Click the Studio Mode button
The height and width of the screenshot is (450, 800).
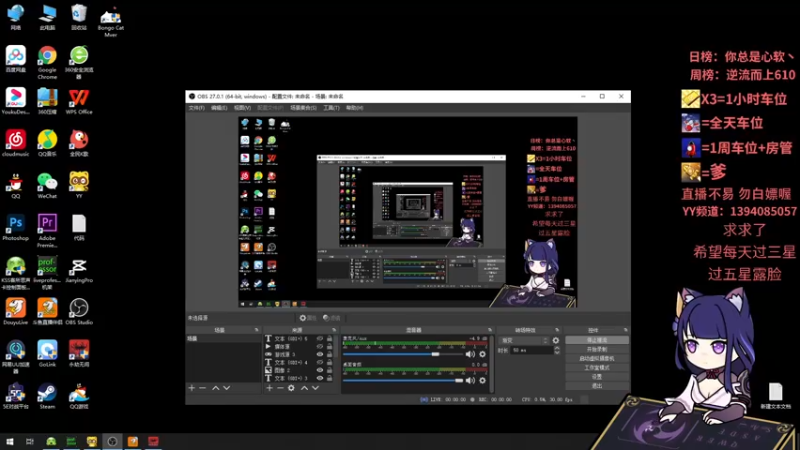coord(597,367)
